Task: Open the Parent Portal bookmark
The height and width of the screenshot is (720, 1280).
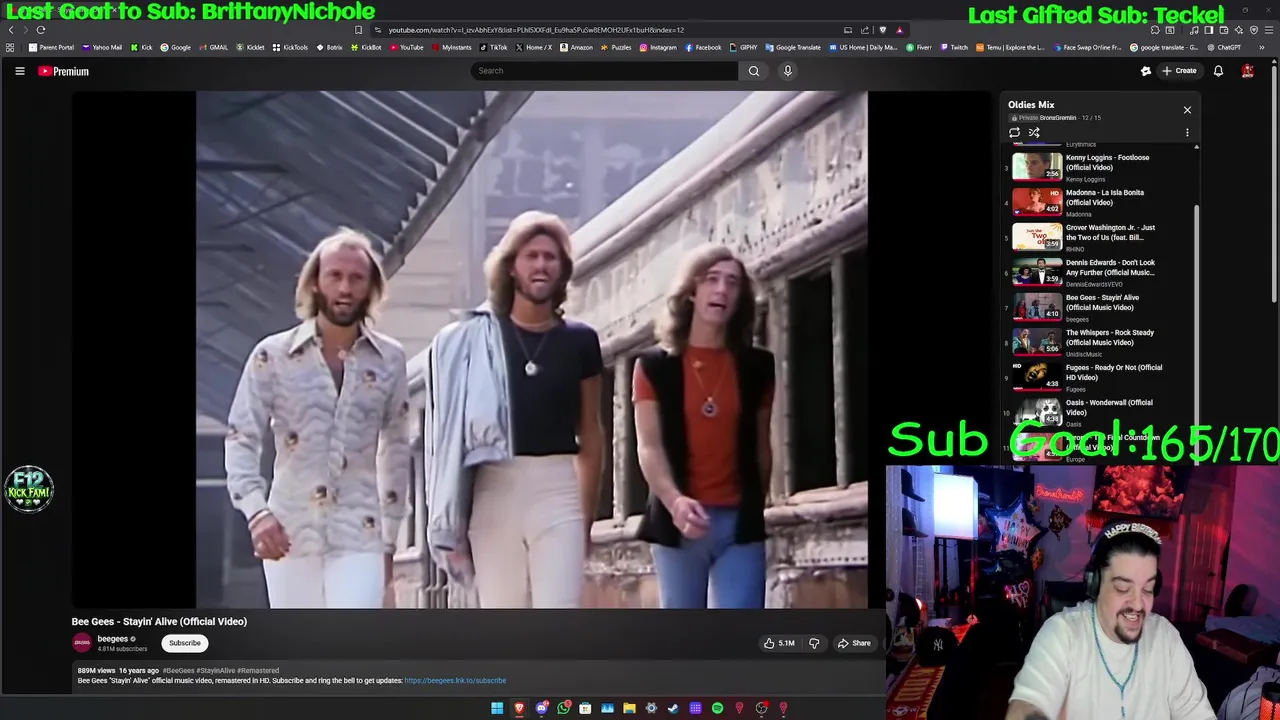Action: pos(52,47)
